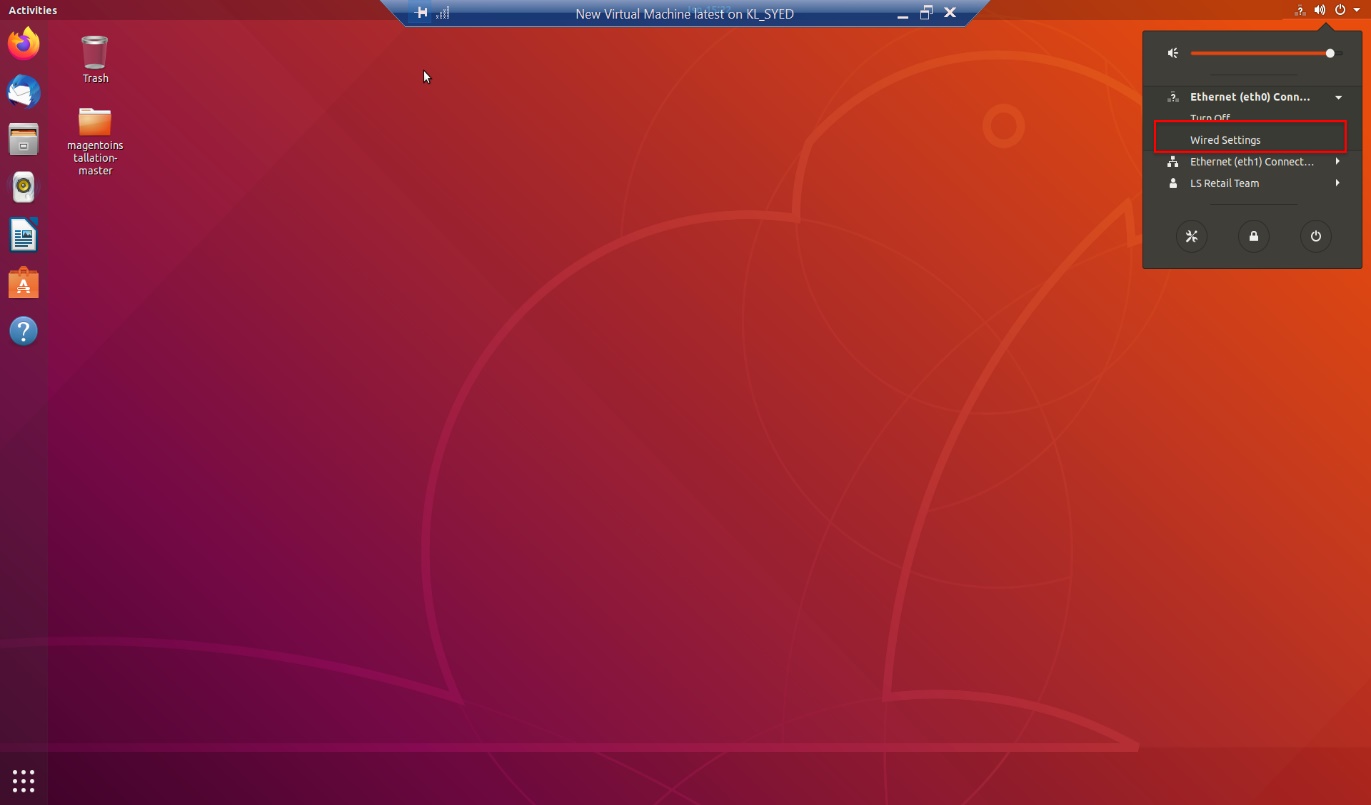Click the lock screen button
Viewport: 1371px width, 805px height.
click(1253, 236)
